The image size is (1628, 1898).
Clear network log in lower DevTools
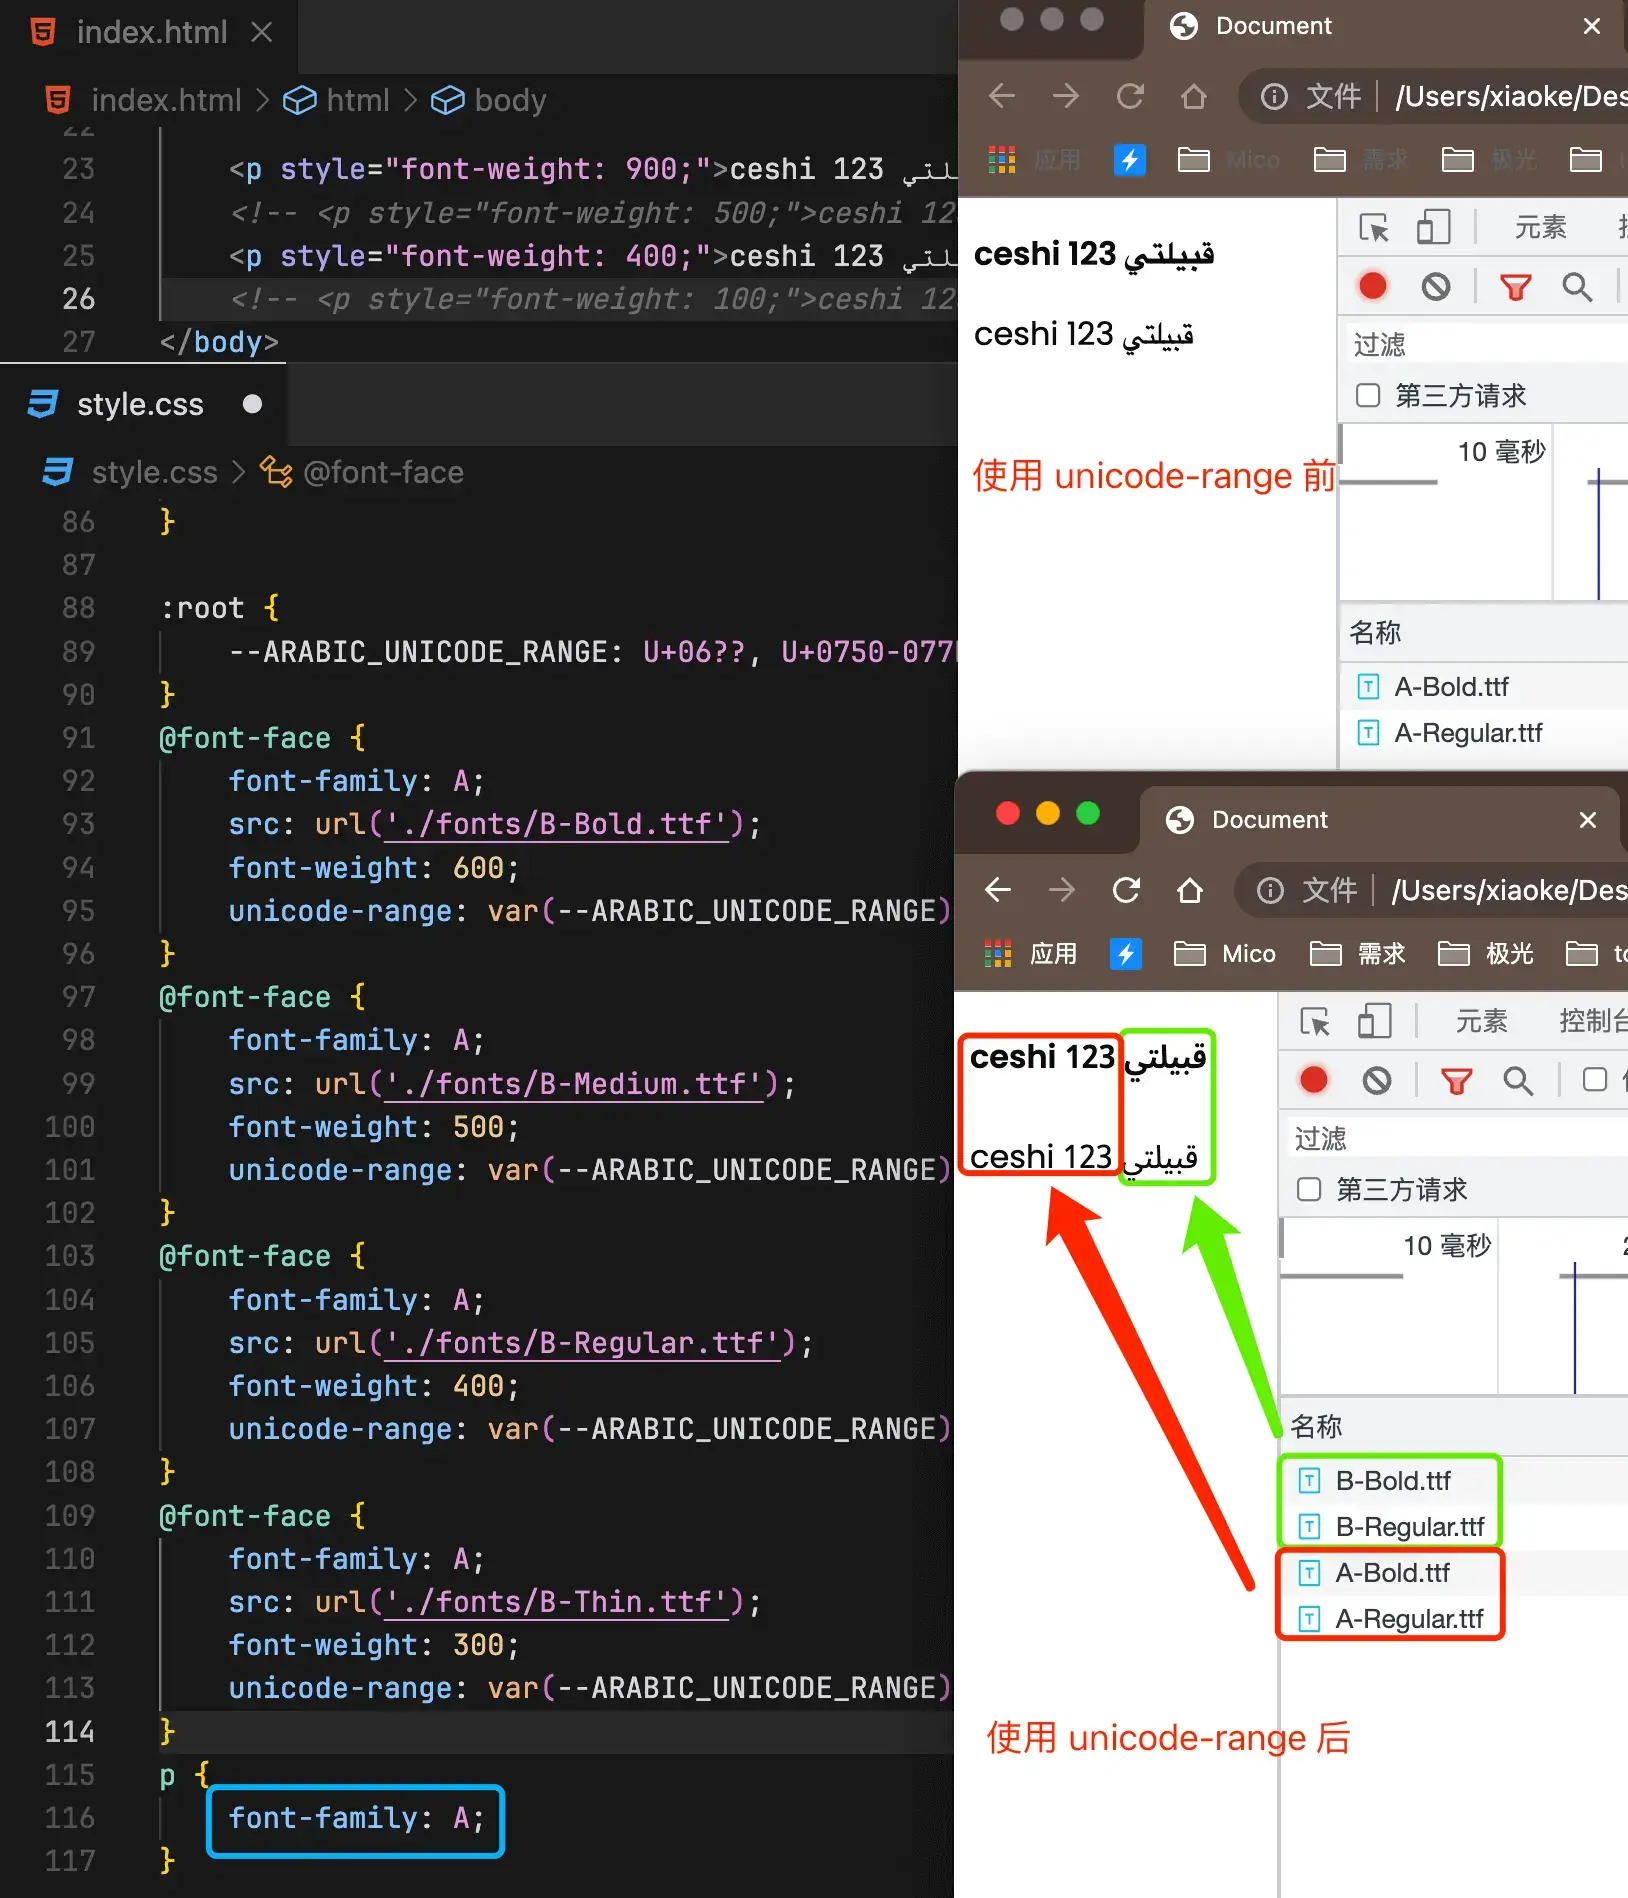click(x=1377, y=1080)
